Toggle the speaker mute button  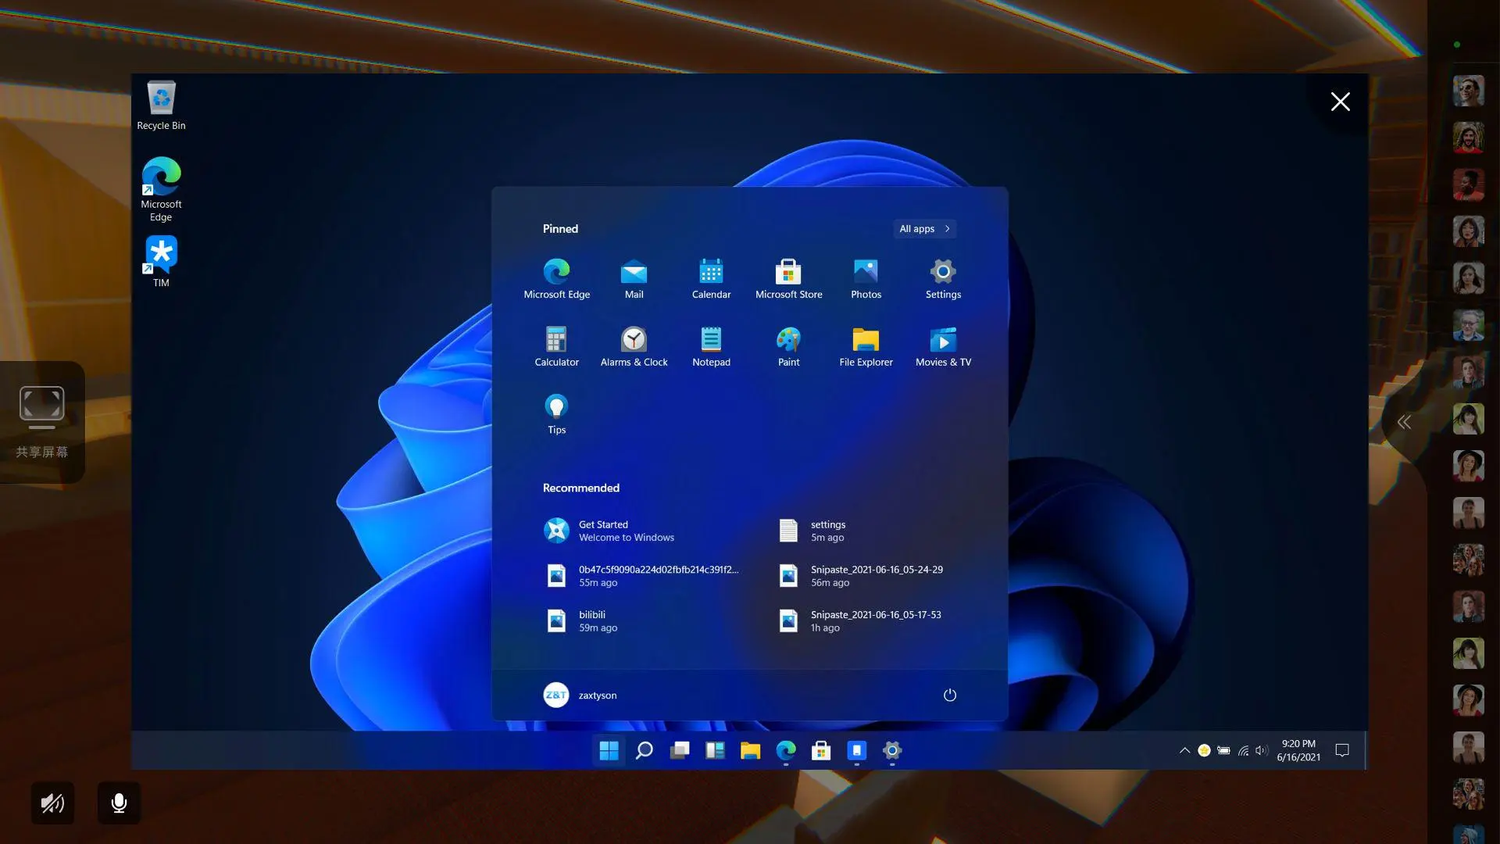tap(52, 803)
